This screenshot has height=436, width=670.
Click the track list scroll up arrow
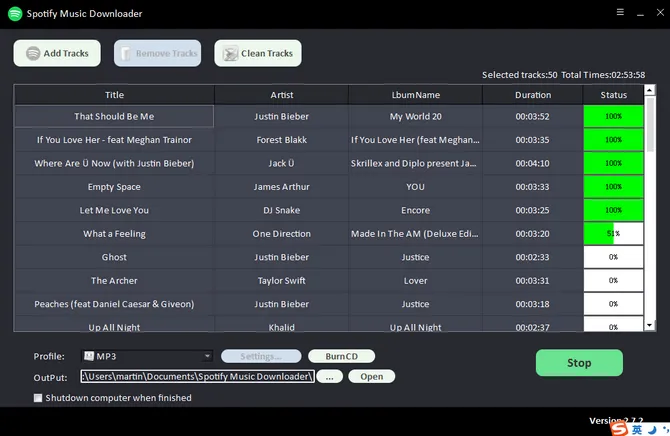pyautogui.click(x=649, y=90)
